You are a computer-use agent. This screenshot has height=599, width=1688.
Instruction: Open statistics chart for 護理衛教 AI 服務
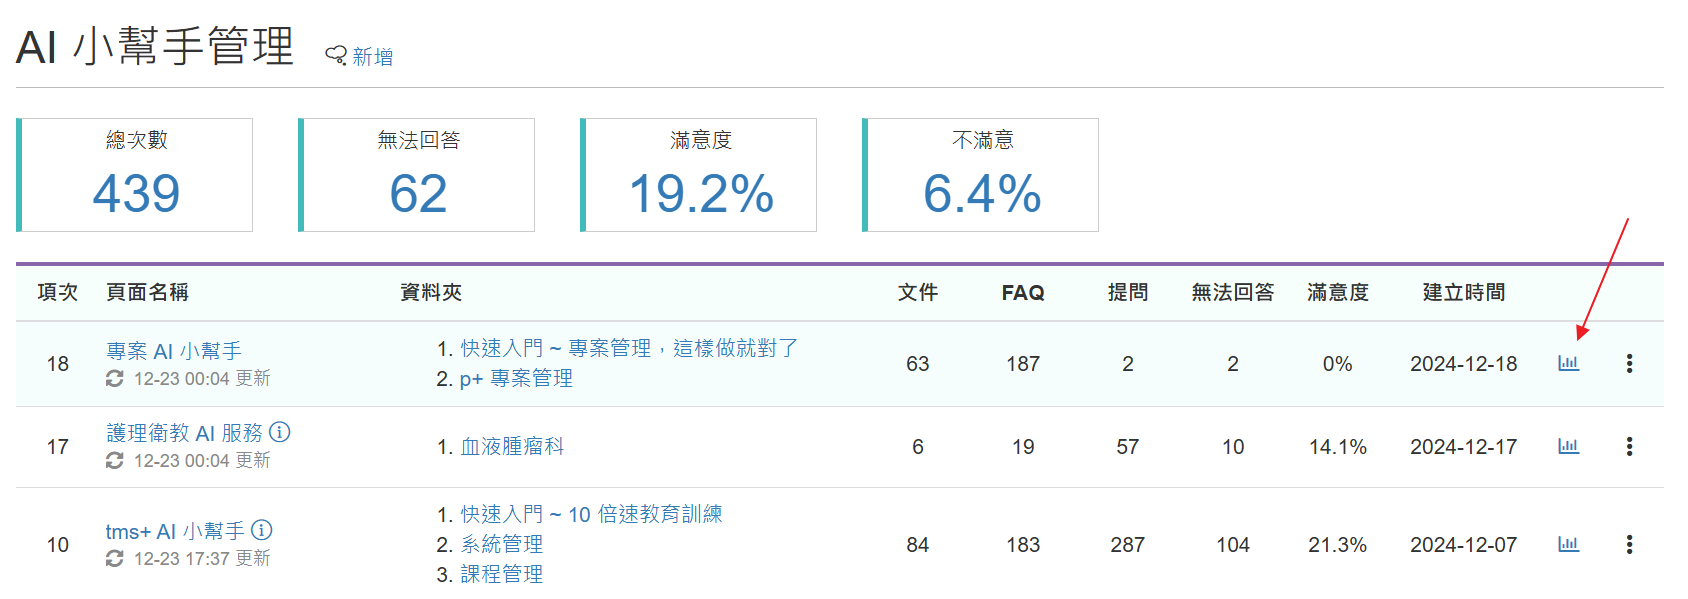point(1568,446)
